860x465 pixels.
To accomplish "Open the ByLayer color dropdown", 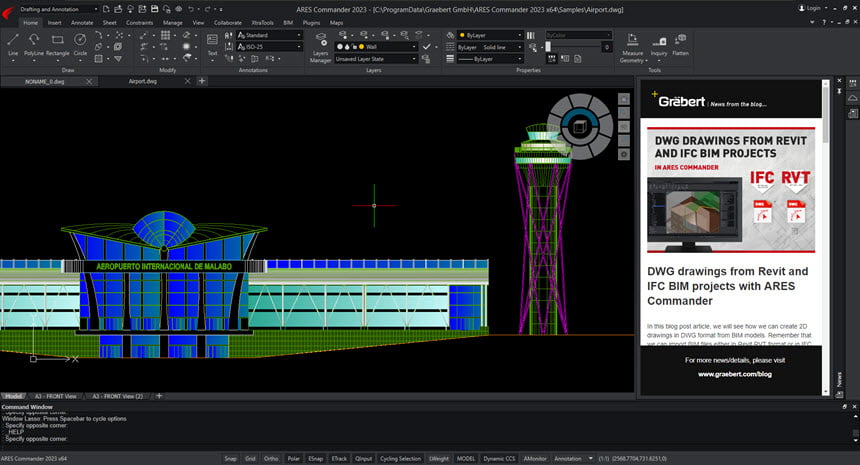I will pyautogui.click(x=490, y=35).
